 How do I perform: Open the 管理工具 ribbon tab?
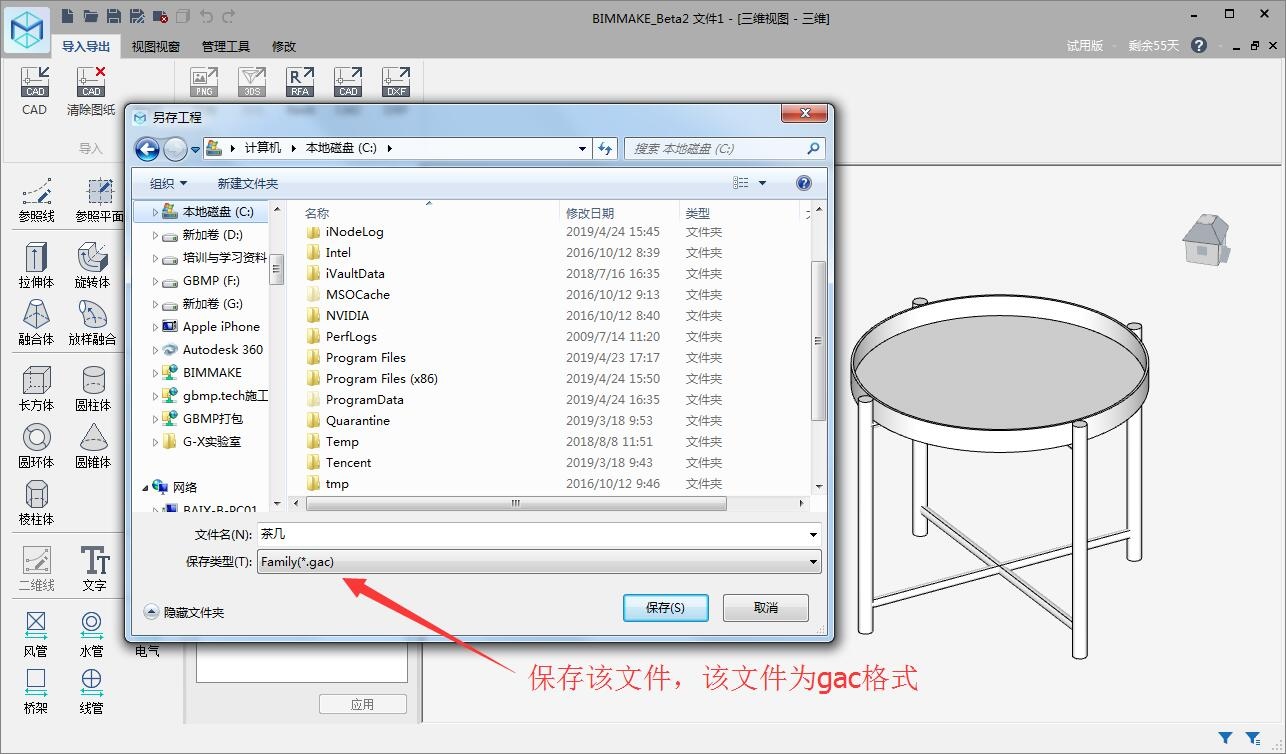point(226,46)
